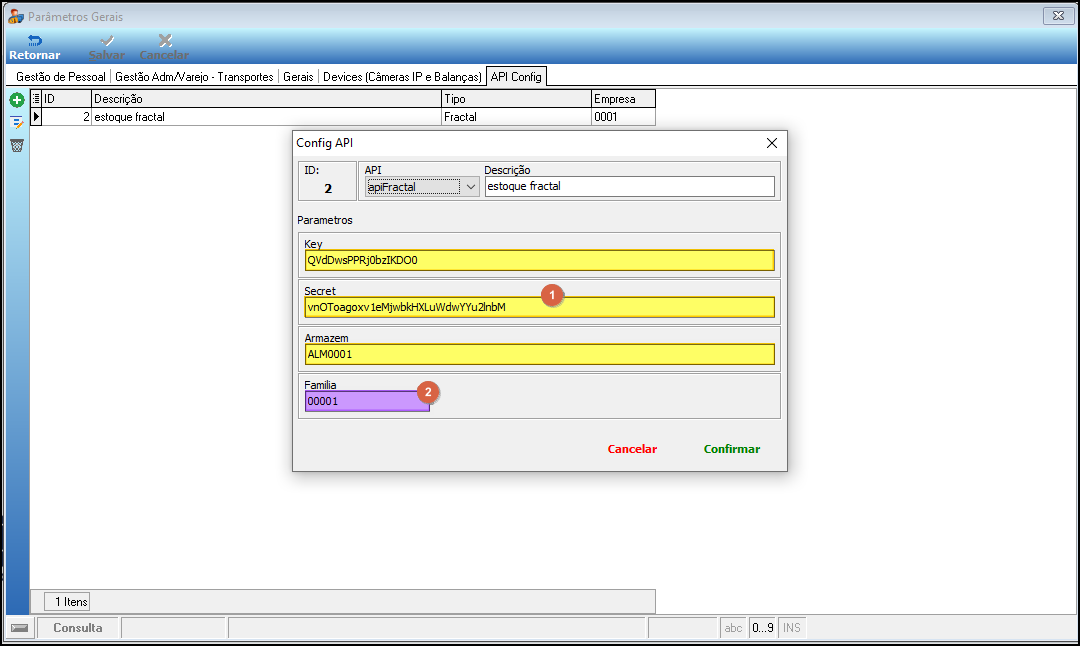Viewport: 1080px width, 646px height.
Task: Click the Tipo column header
Action: 517,98
